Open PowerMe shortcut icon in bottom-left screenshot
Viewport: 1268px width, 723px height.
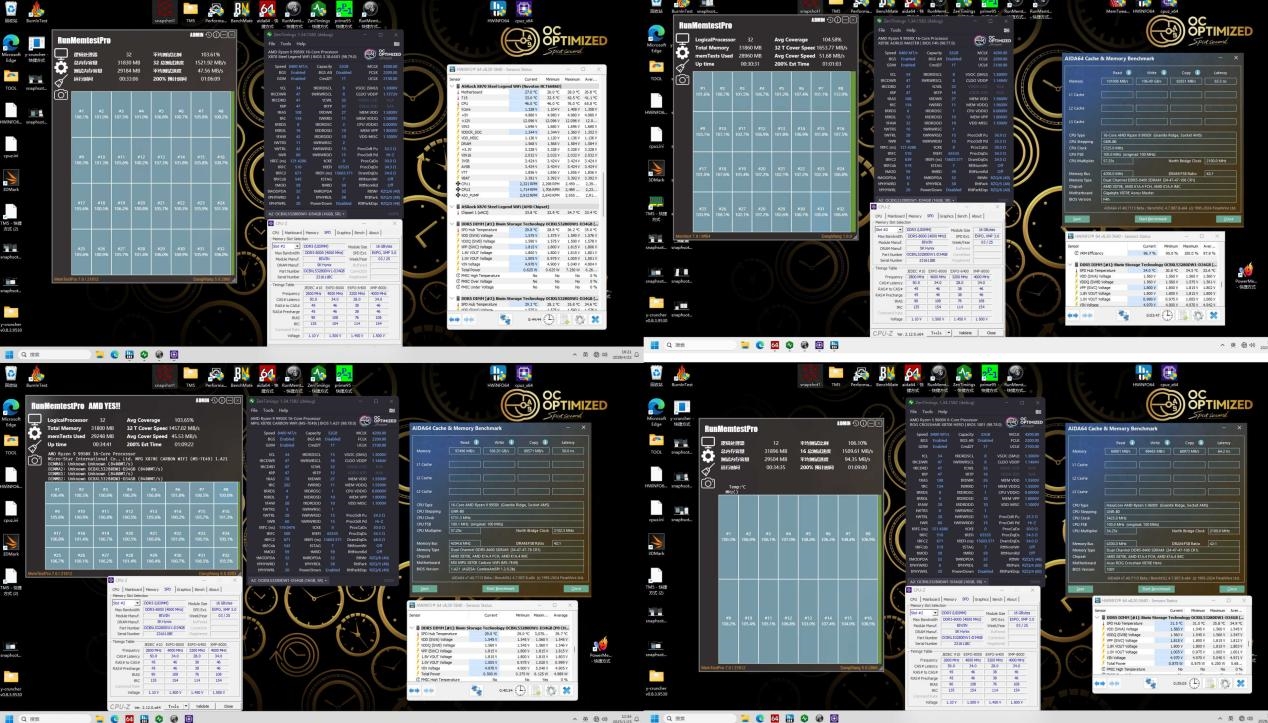coord(599,650)
